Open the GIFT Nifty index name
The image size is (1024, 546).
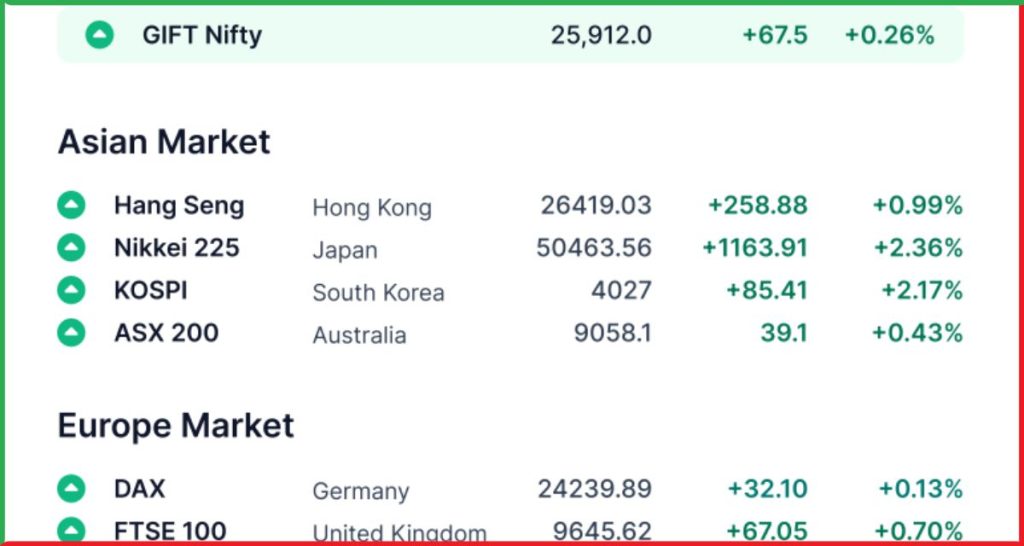tap(202, 36)
